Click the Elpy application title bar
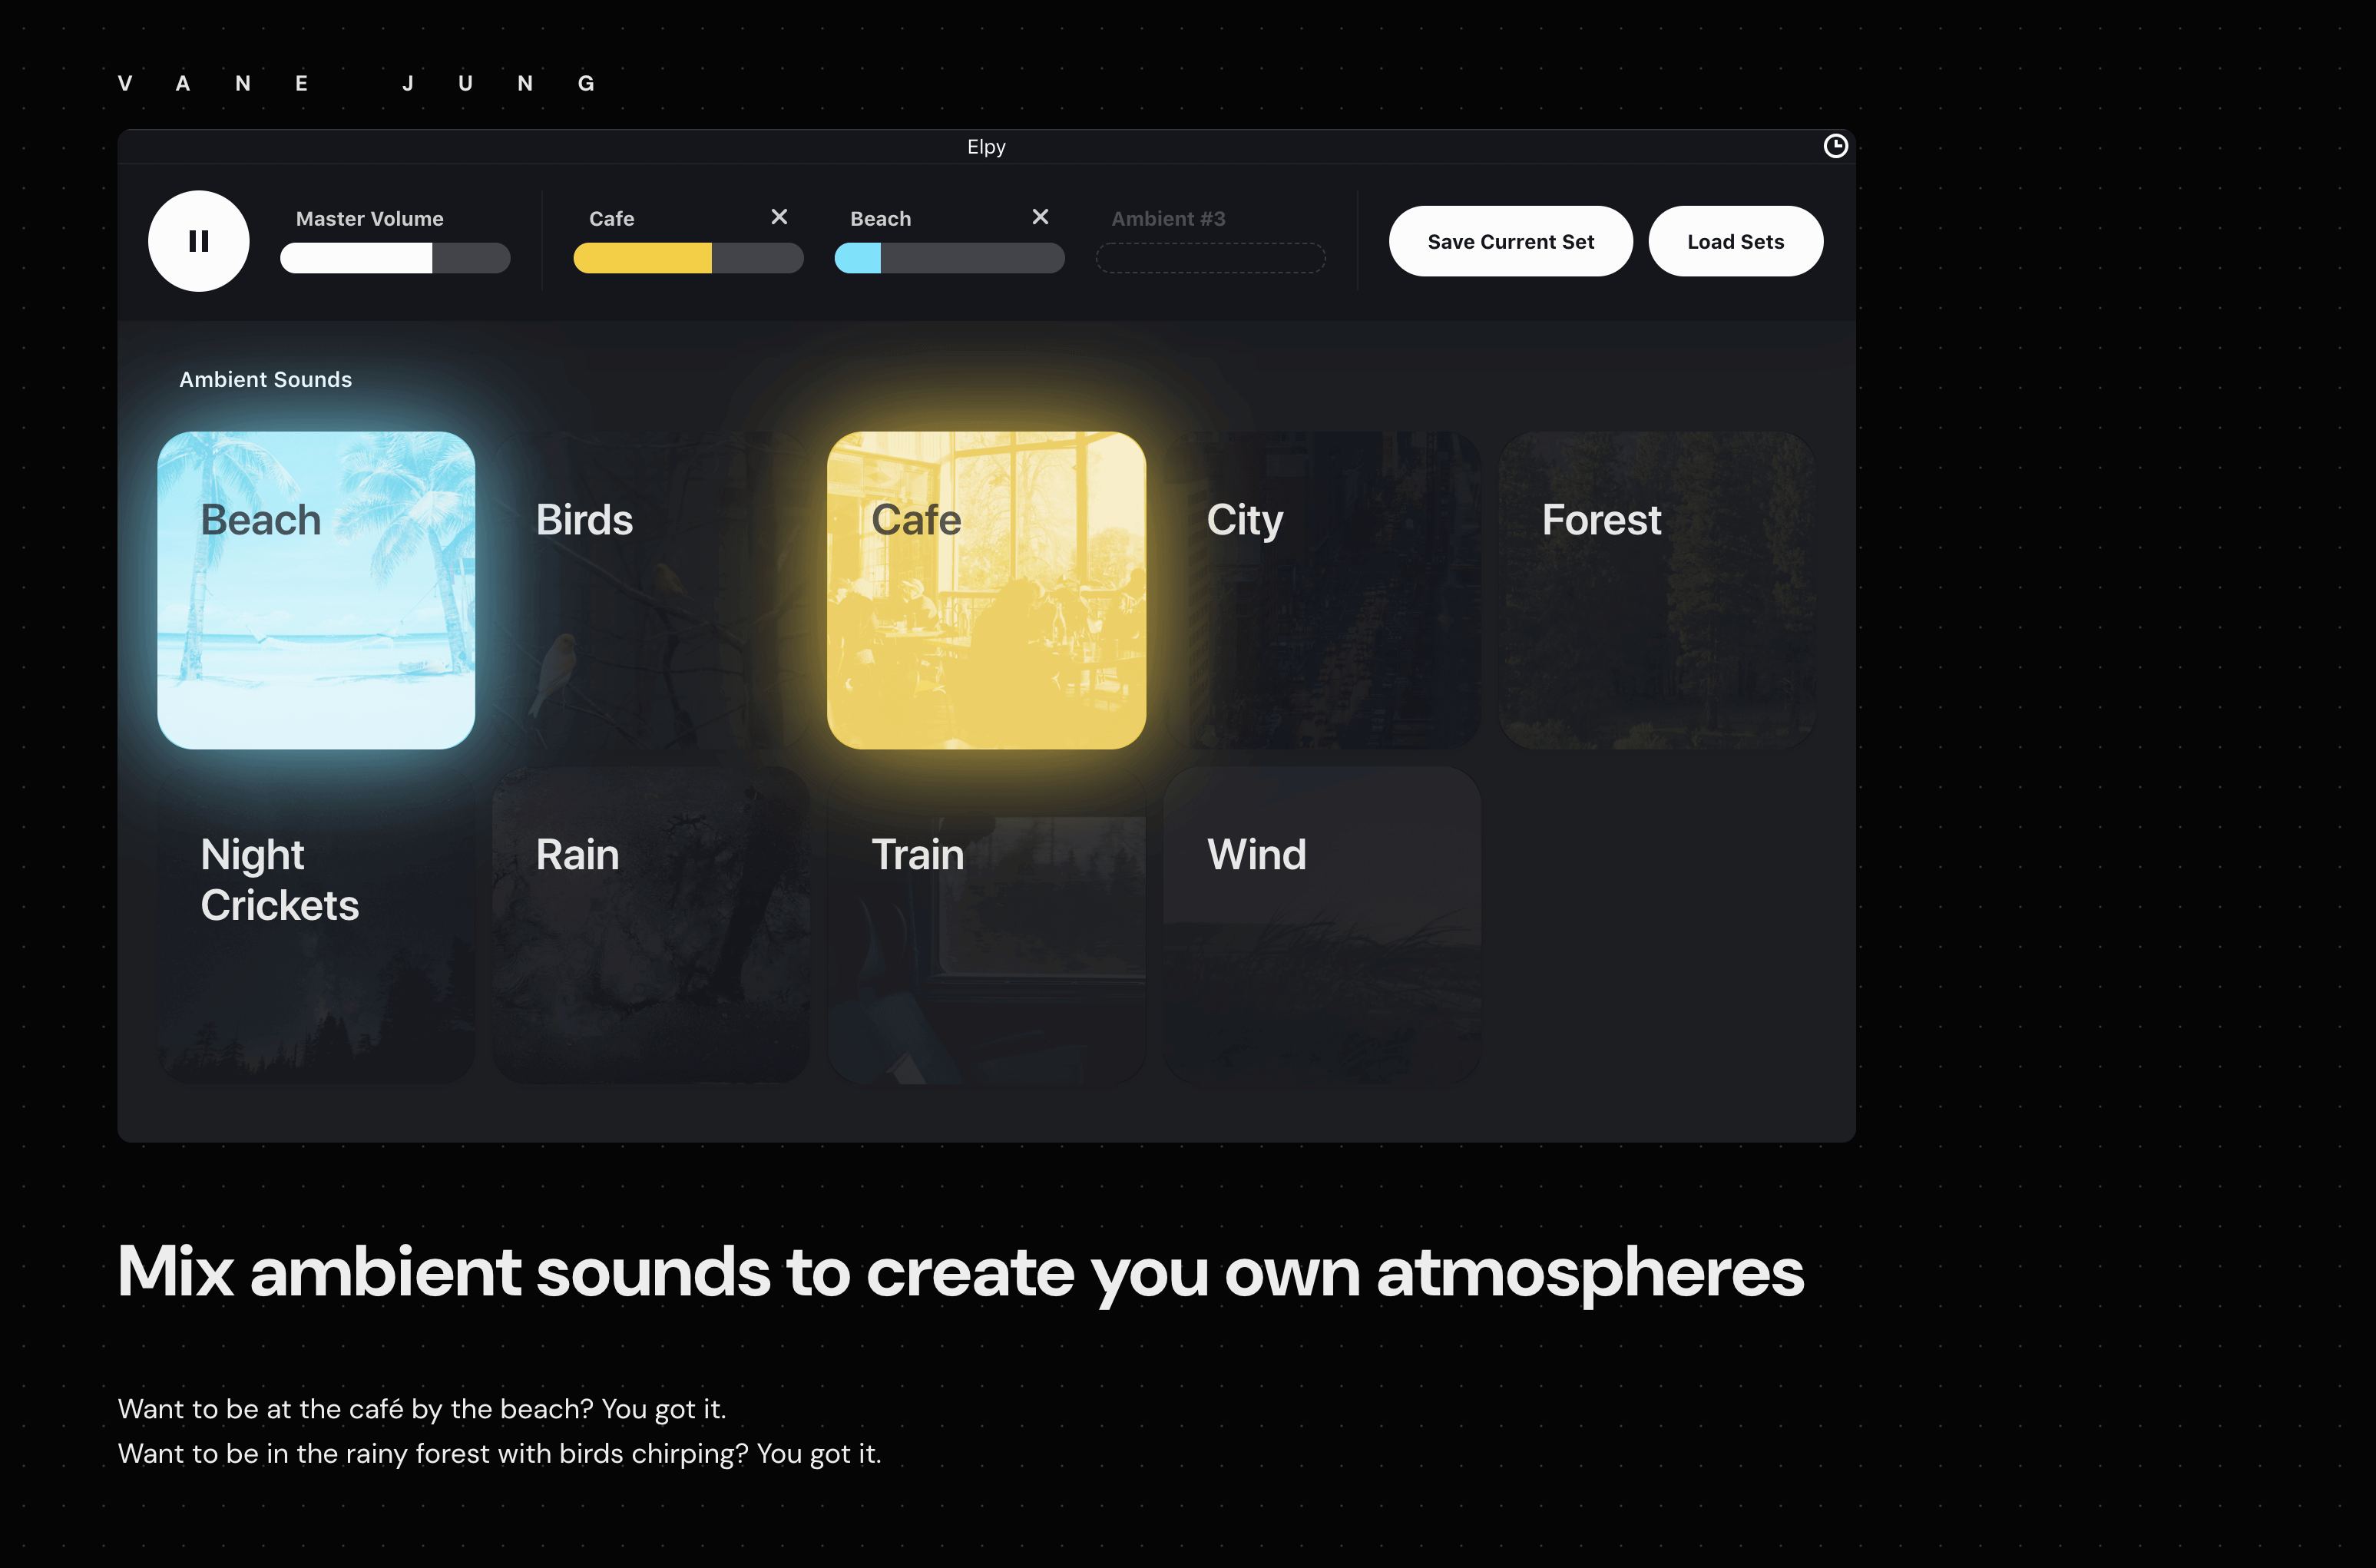The height and width of the screenshot is (1568, 2376). 987,145
